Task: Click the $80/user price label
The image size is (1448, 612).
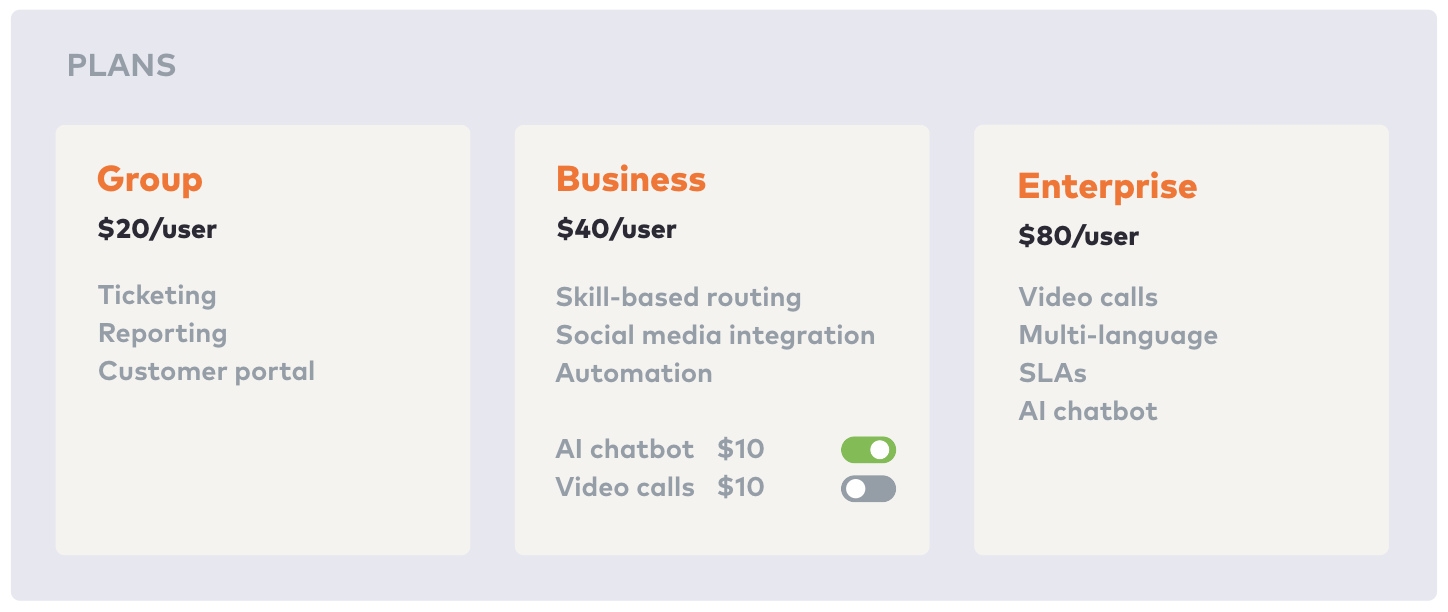Action: 1078,237
